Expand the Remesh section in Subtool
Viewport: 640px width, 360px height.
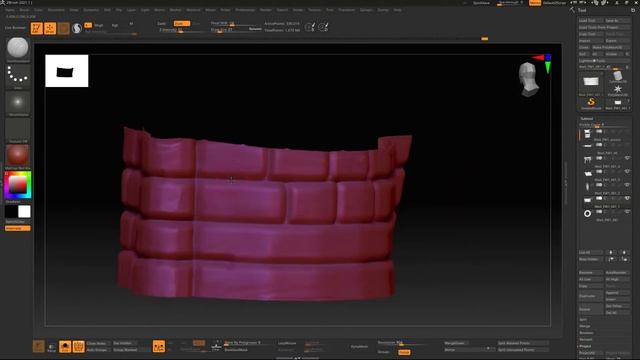coord(586,339)
